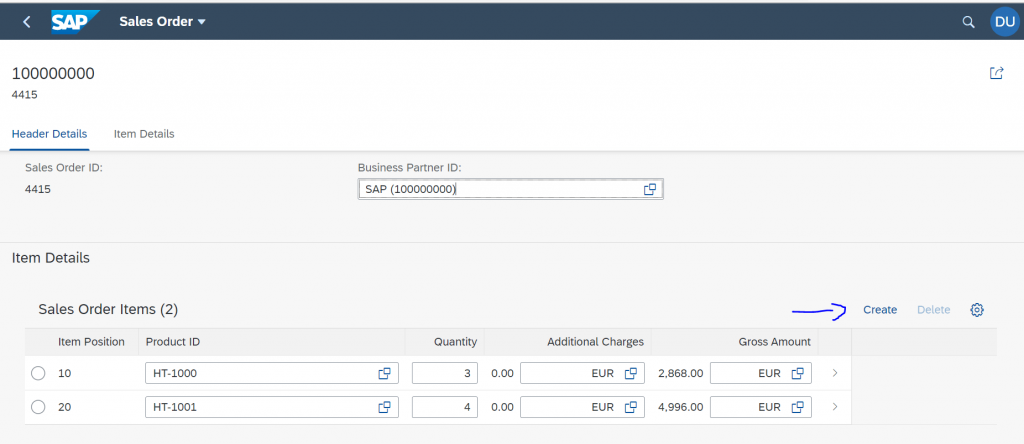Select the radio button for item 20

click(x=38, y=407)
